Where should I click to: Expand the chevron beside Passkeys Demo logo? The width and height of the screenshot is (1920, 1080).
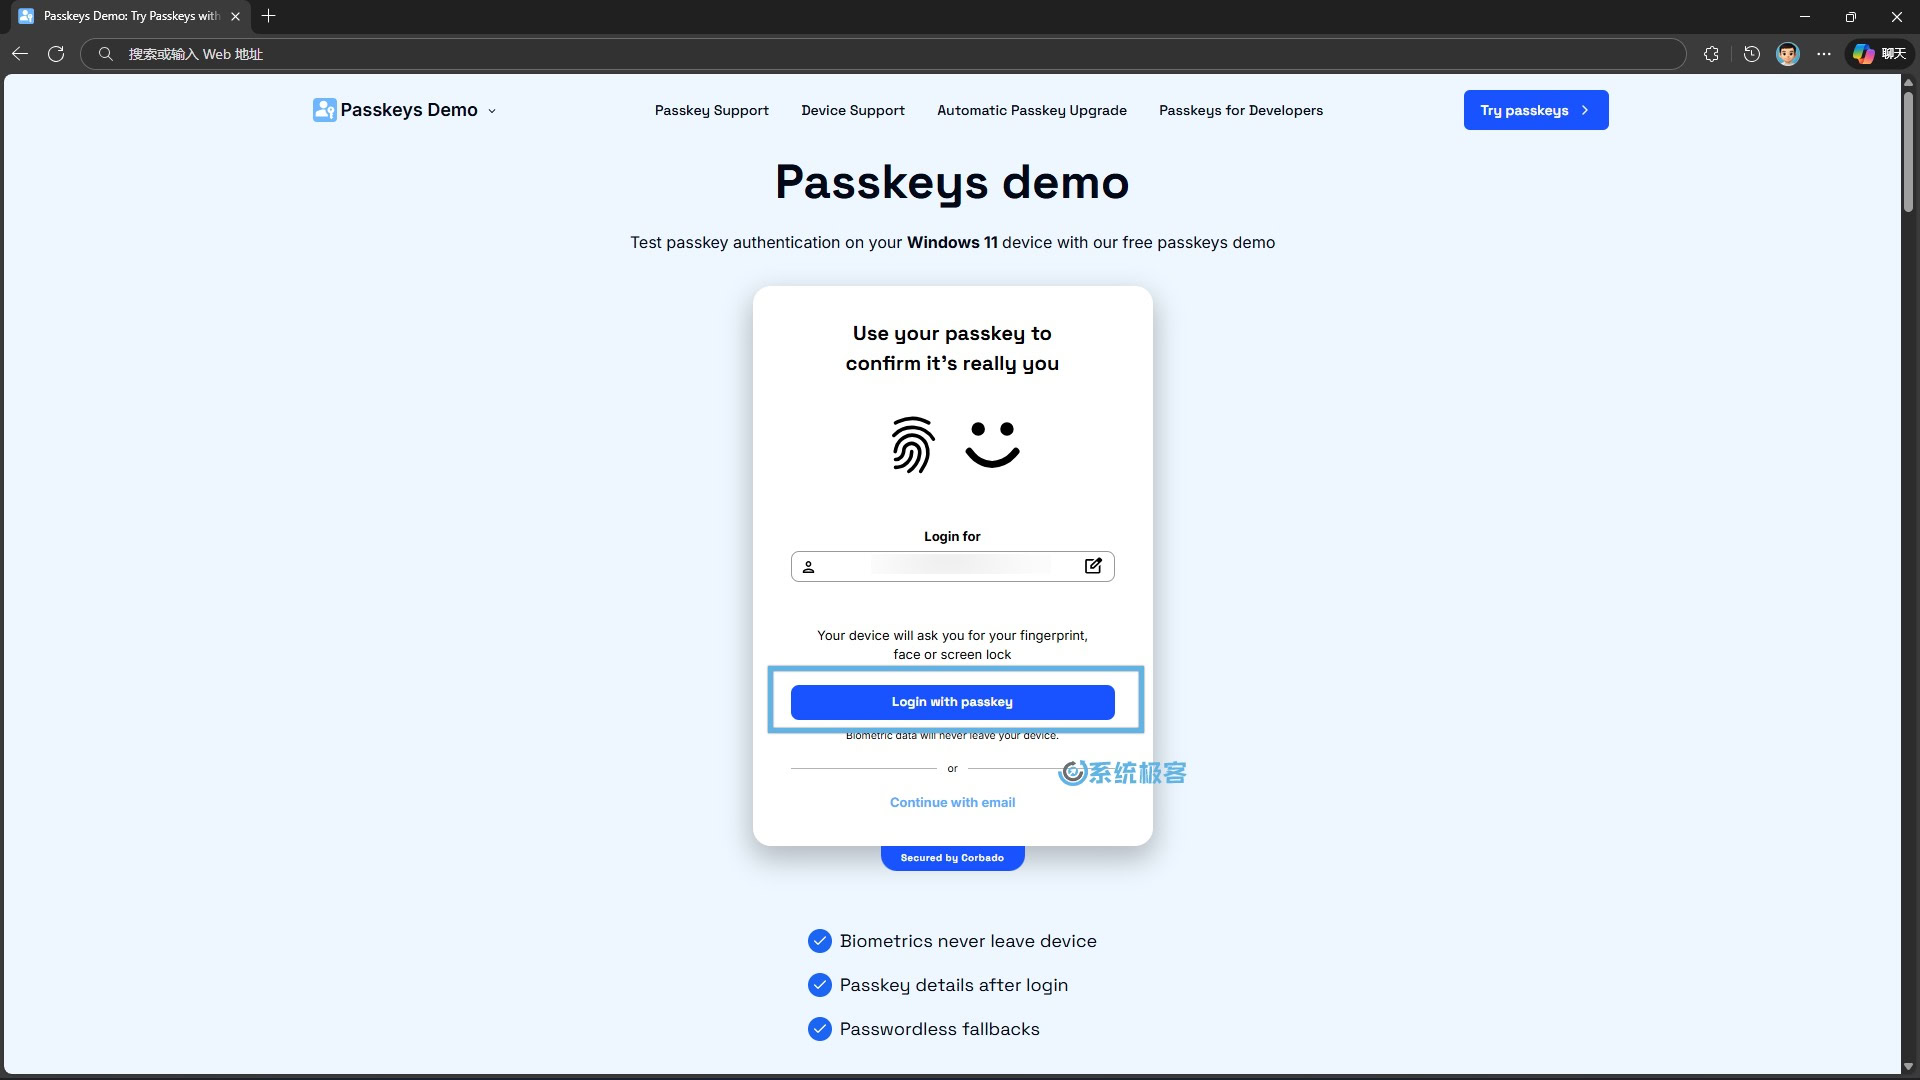tap(492, 111)
